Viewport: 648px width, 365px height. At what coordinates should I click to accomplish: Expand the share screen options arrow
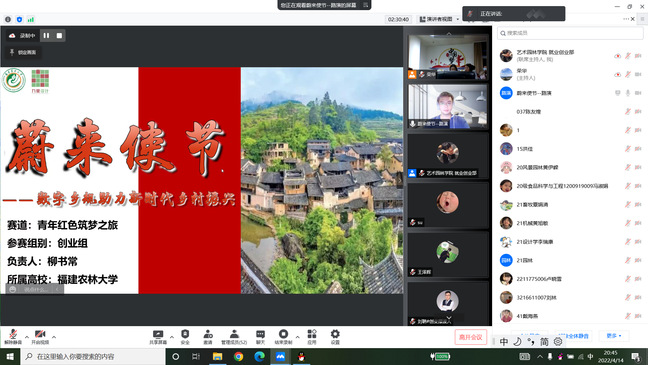[x=172, y=337]
